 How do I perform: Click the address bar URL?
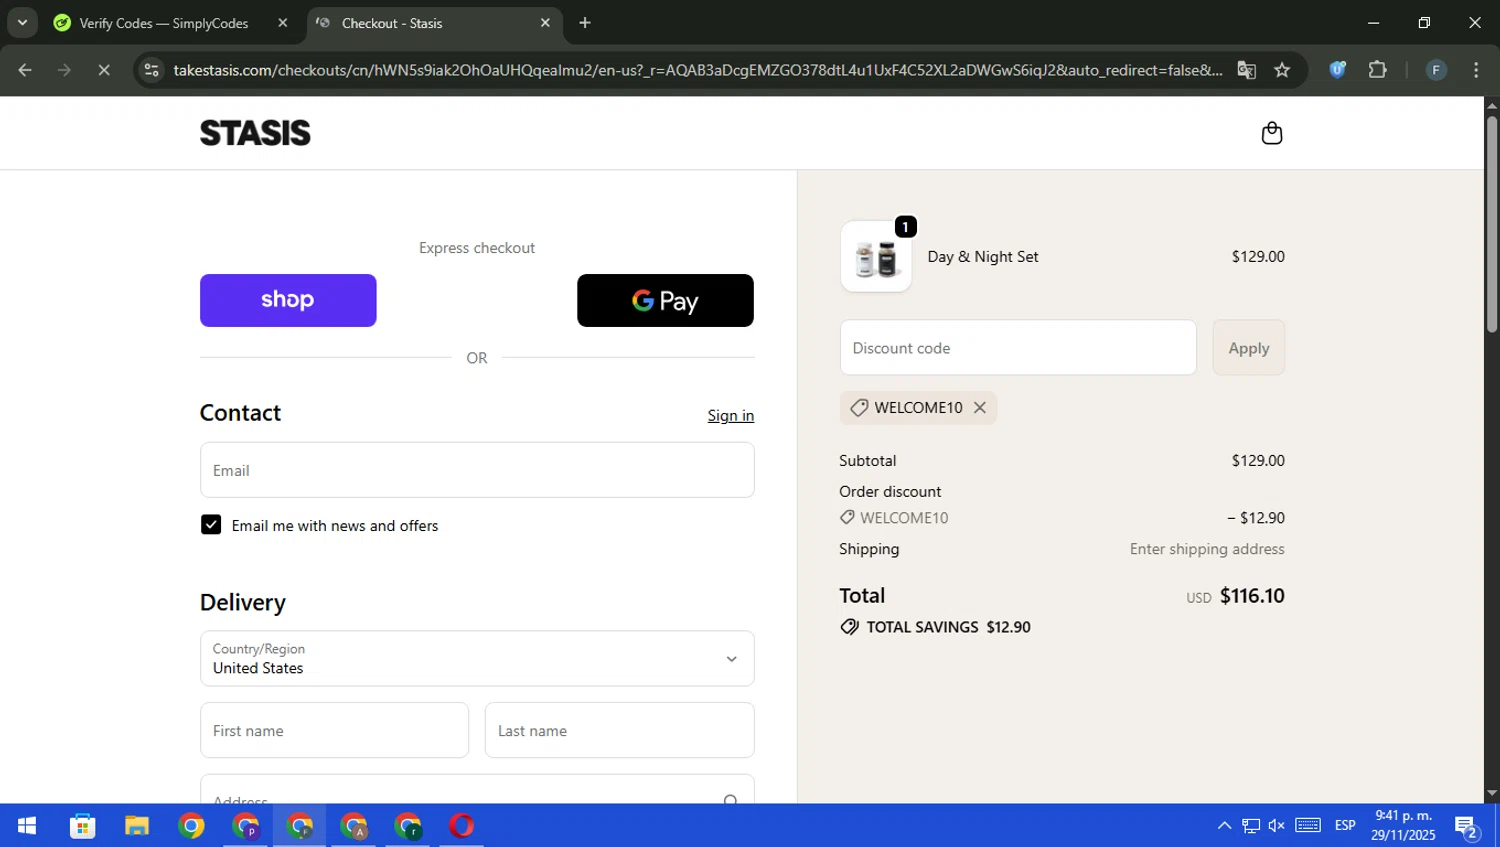pyautogui.click(x=697, y=70)
